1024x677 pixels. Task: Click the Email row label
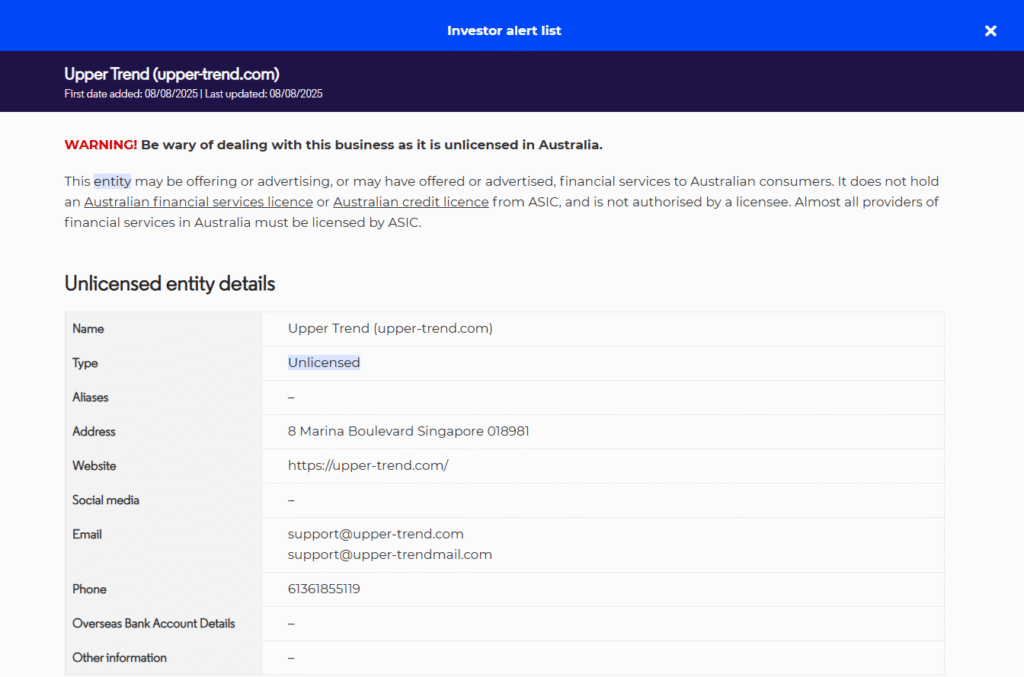pyautogui.click(x=87, y=534)
